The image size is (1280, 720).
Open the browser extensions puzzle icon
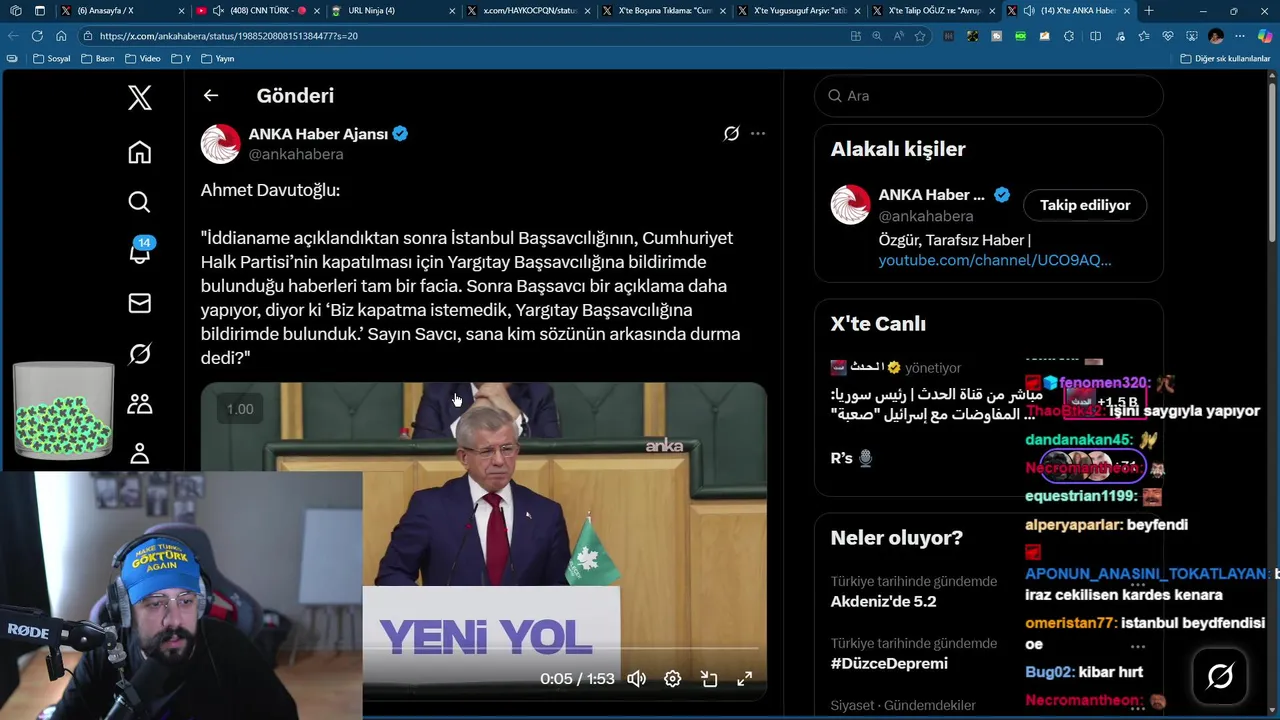click(1069, 36)
